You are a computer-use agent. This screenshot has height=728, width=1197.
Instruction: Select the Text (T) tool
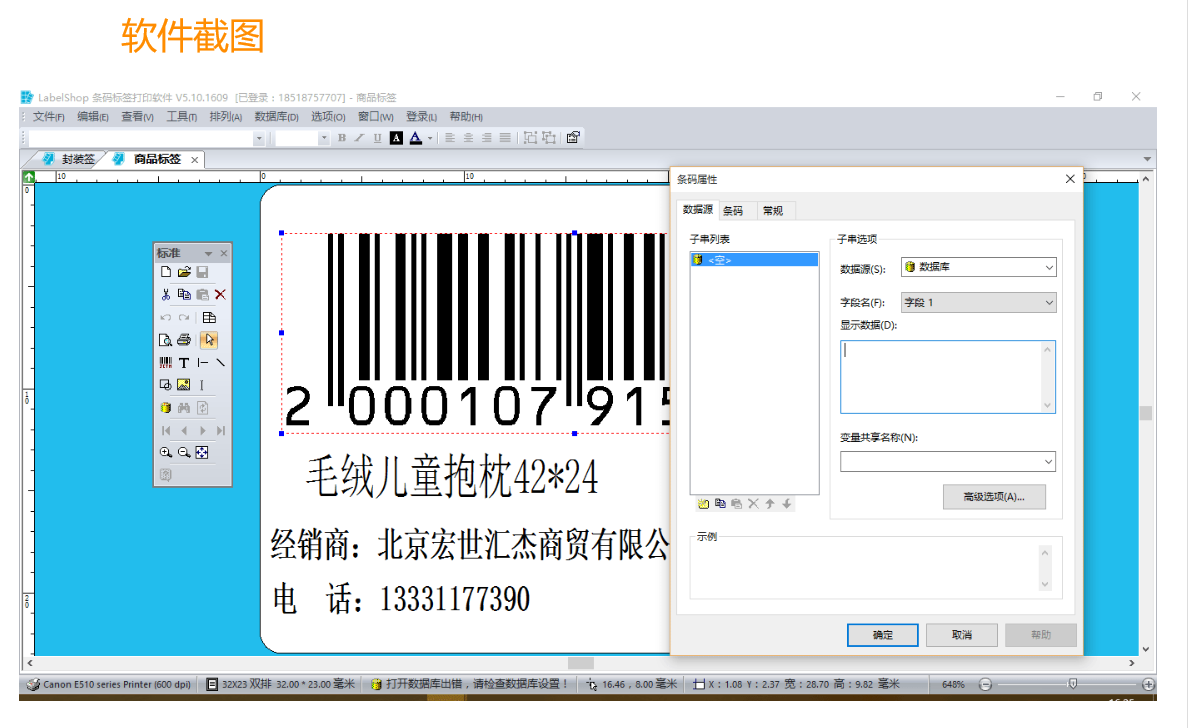(x=184, y=363)
